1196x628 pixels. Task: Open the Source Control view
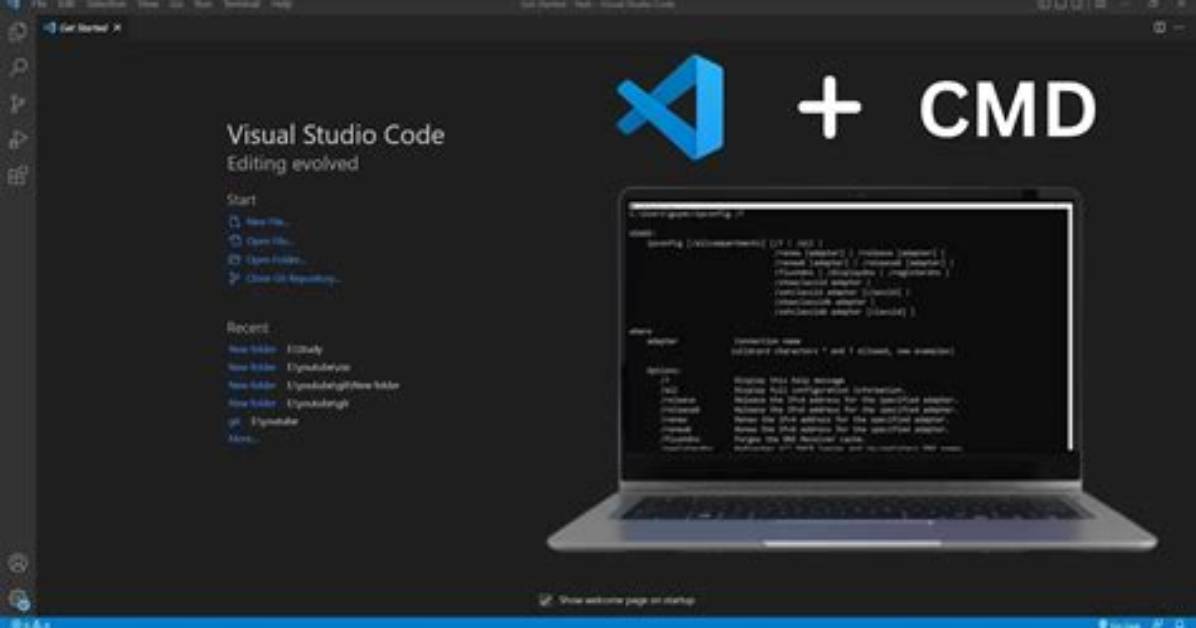(18, 103)
